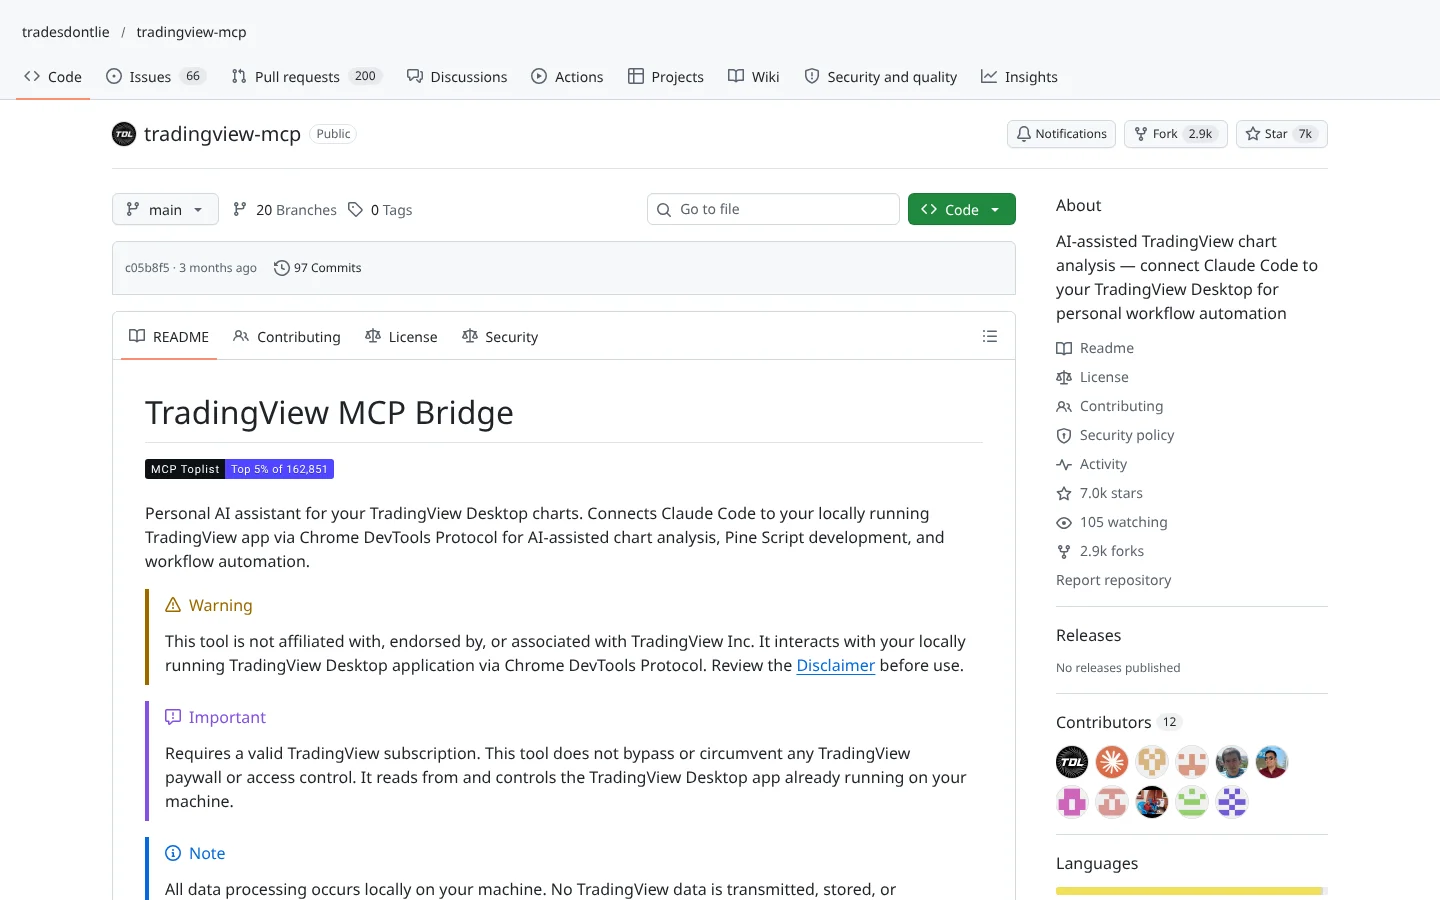The width and height of the screenshot is (1440, 900).
Task: Open the Discussions tab
Action: [x=457, y=77]
